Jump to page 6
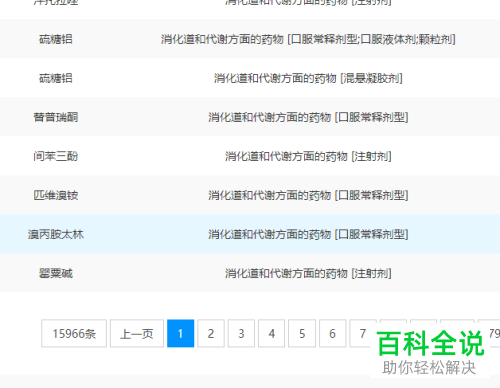This screenshot has width=500, height=388. tap(332, 333)
